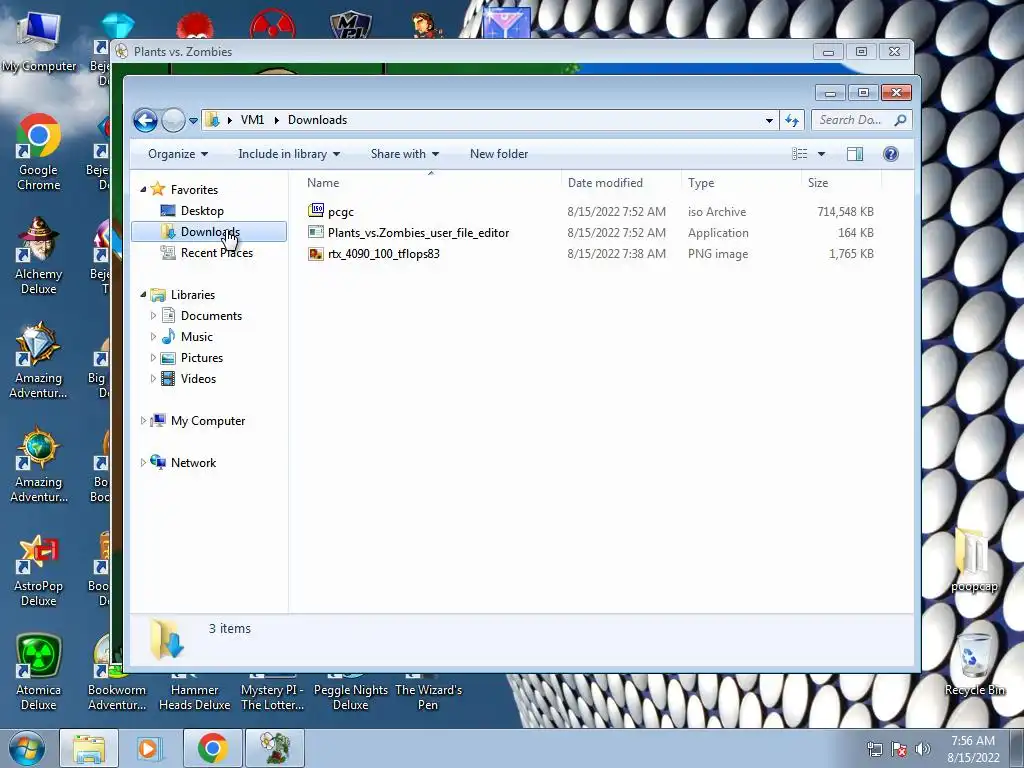
Task: Select the Plants_vs.Zombies_user_file_editor application icon
Action: tap(316, 232)
